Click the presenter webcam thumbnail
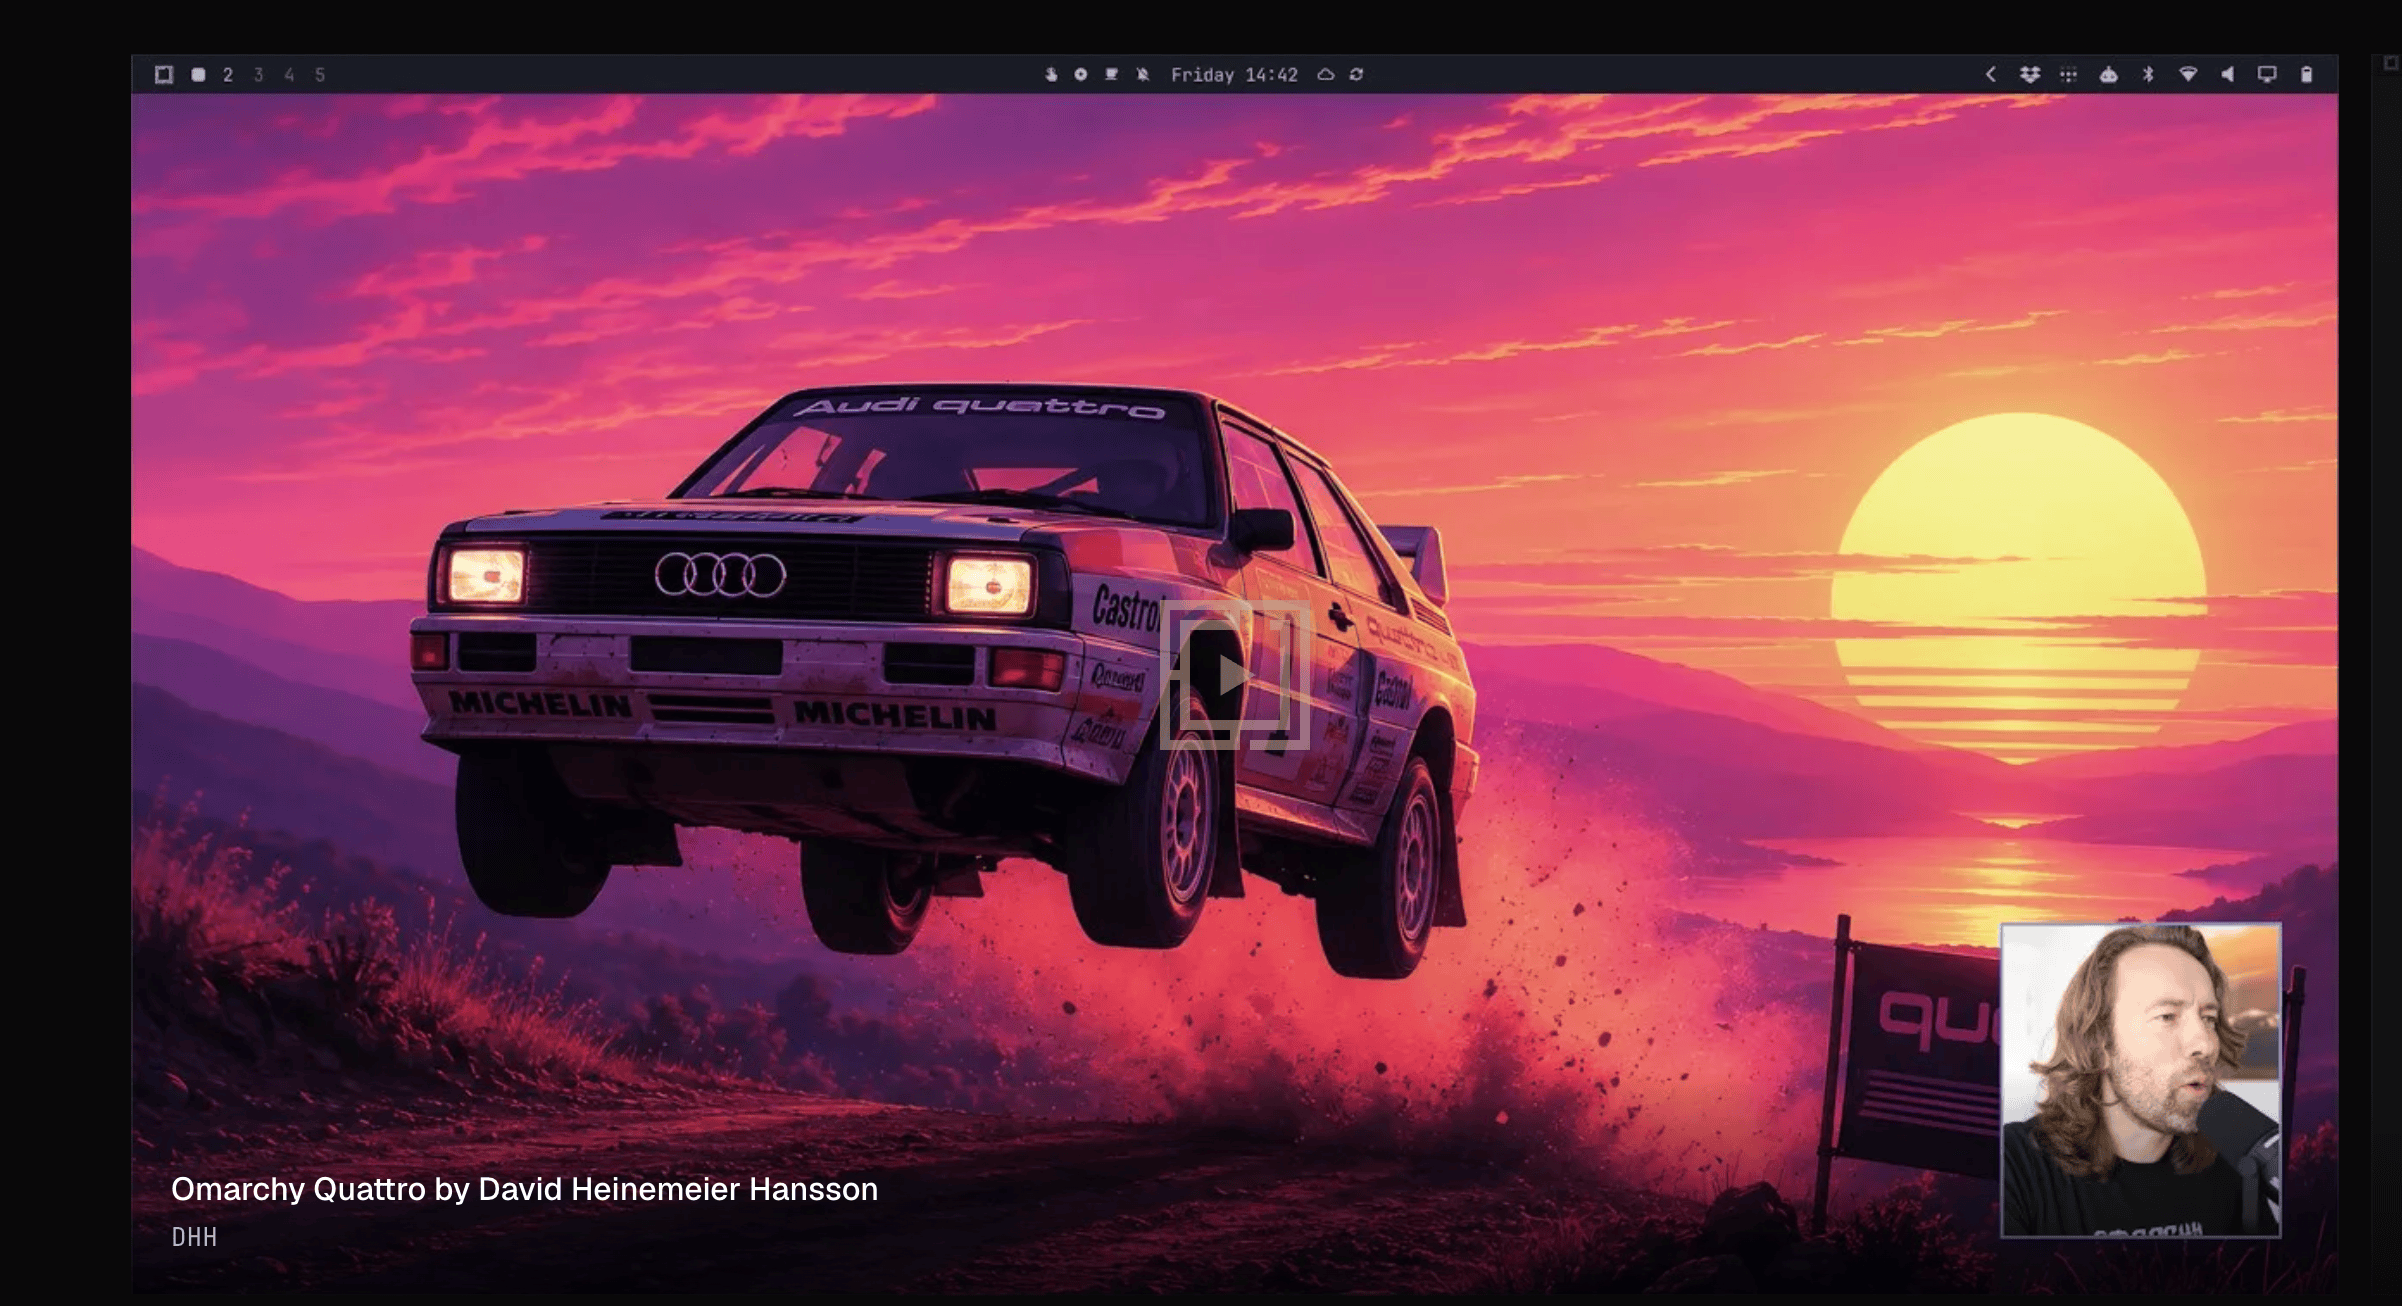Screen dimensions: 2402x1306 (2140, 1080)
